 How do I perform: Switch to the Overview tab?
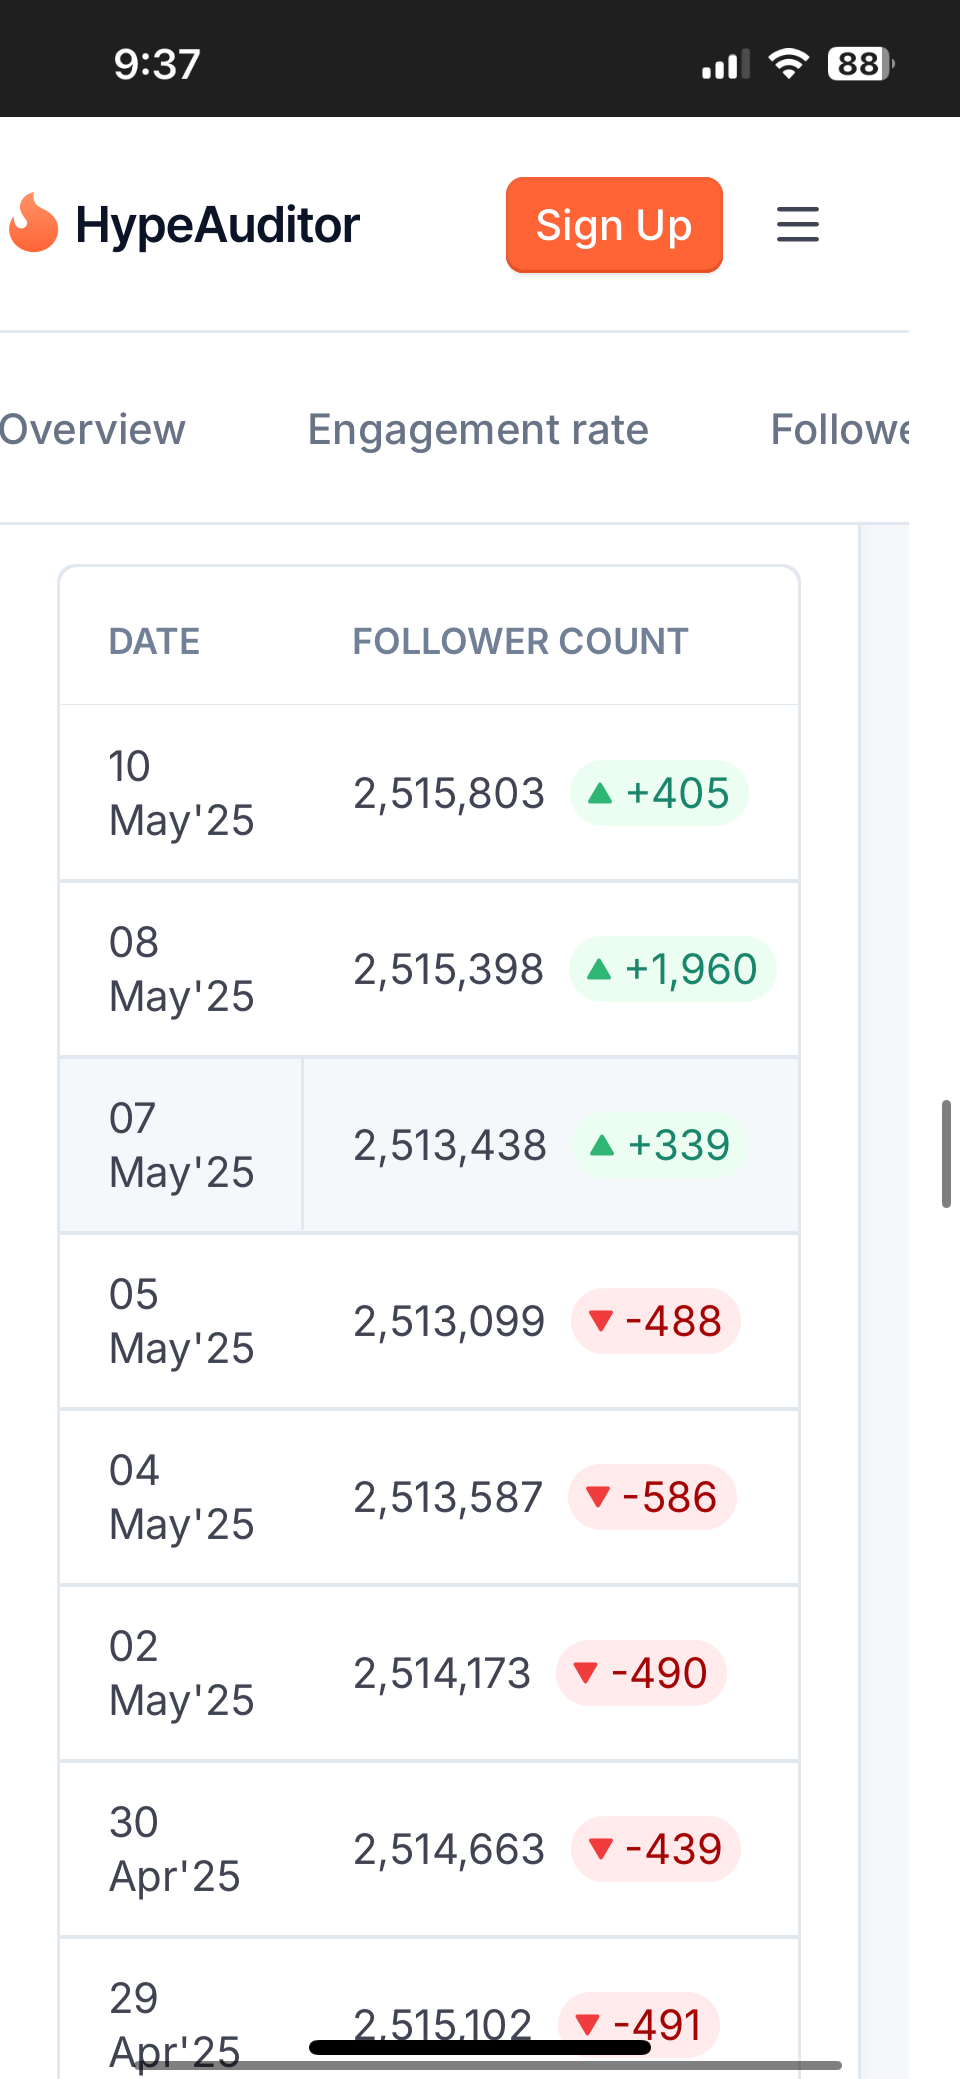click(x=92, y=430)
